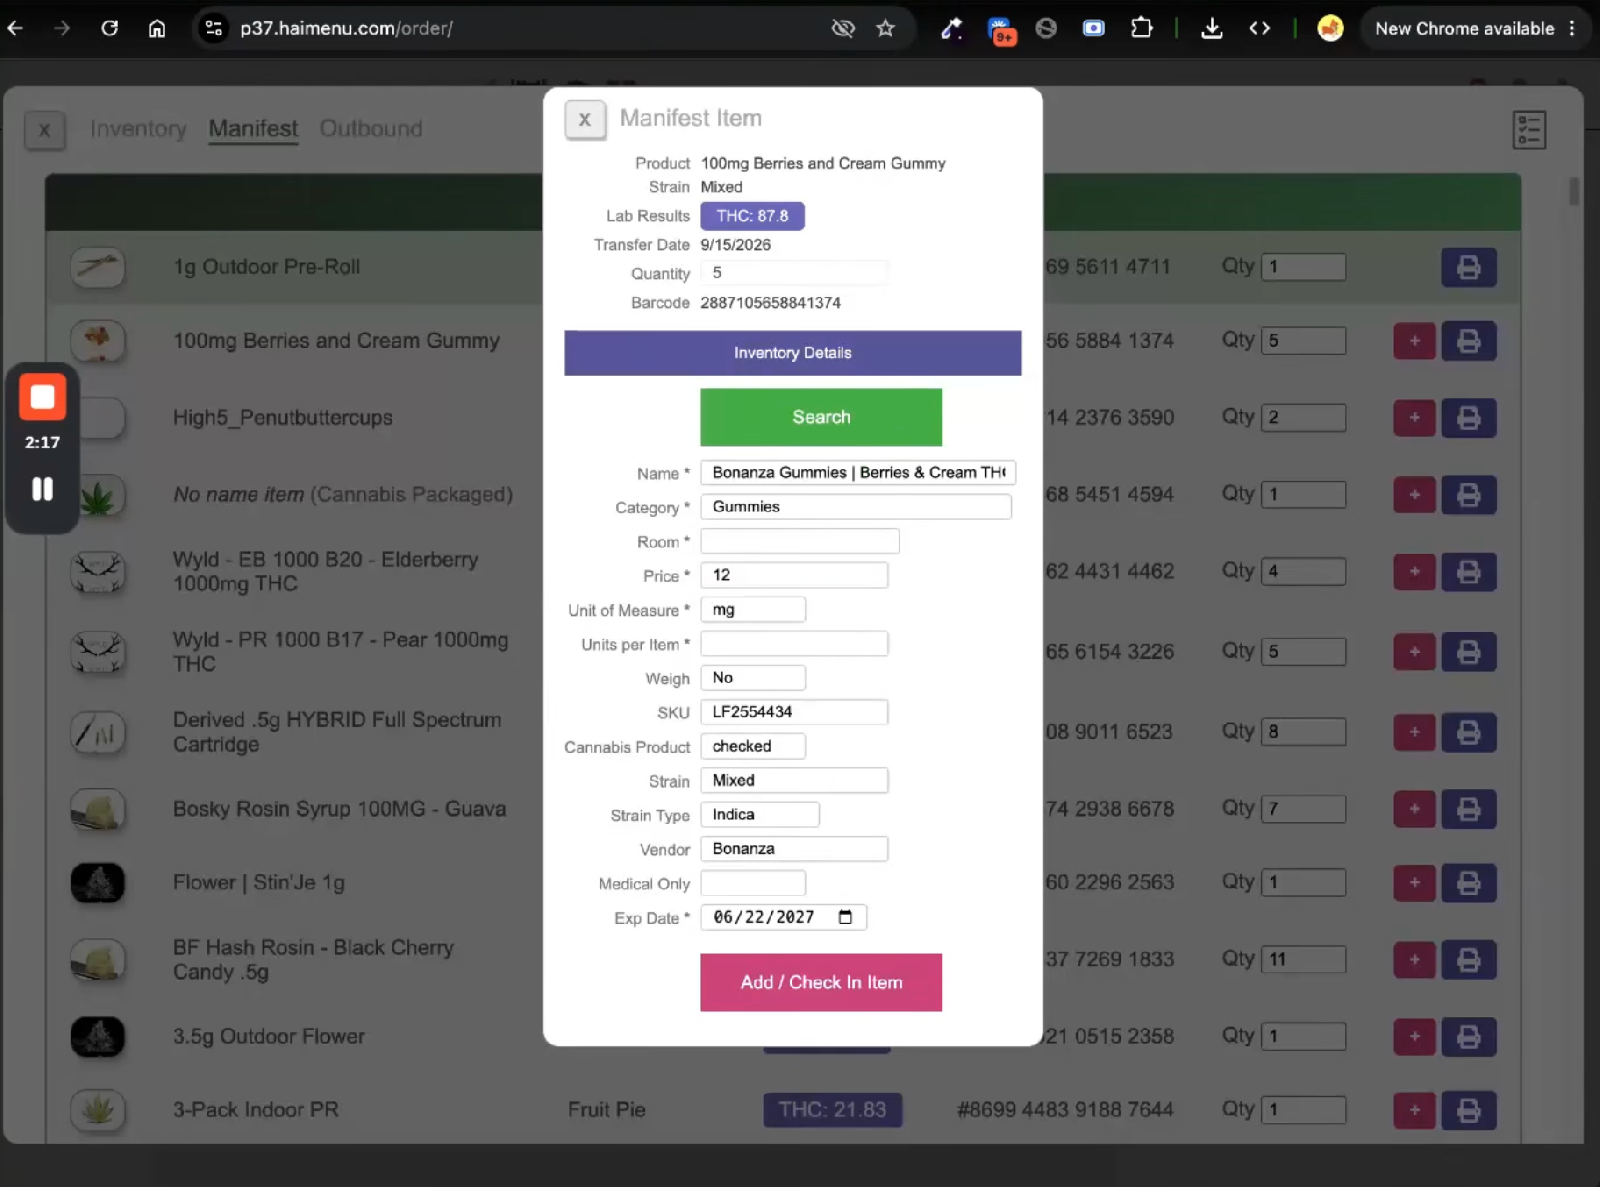The image size is (1600, 1187).
Task: Print label for Flower Stin'Je 1g row
Action: point(1468,883)
